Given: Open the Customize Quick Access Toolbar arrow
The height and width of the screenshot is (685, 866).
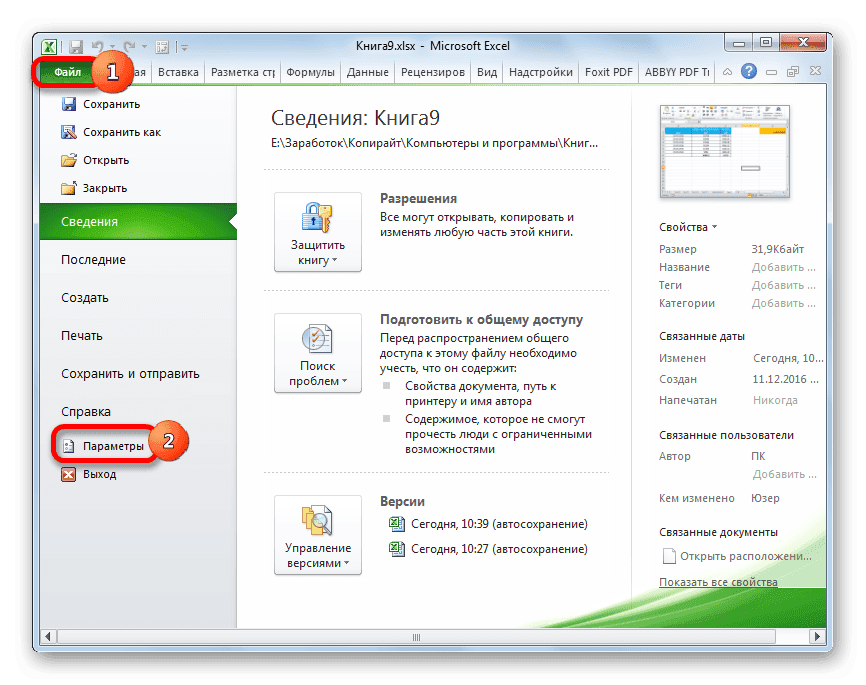Looking at the screenshot, I should tap(183, 47).
